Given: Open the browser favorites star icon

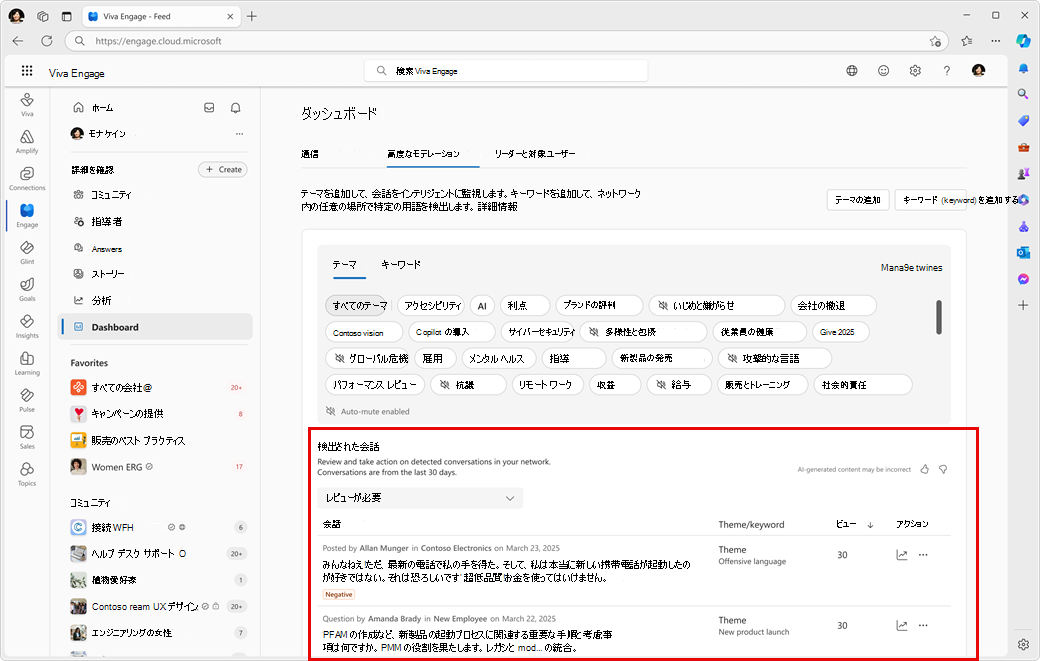Looking at the screenshot, I should [966, 40].
